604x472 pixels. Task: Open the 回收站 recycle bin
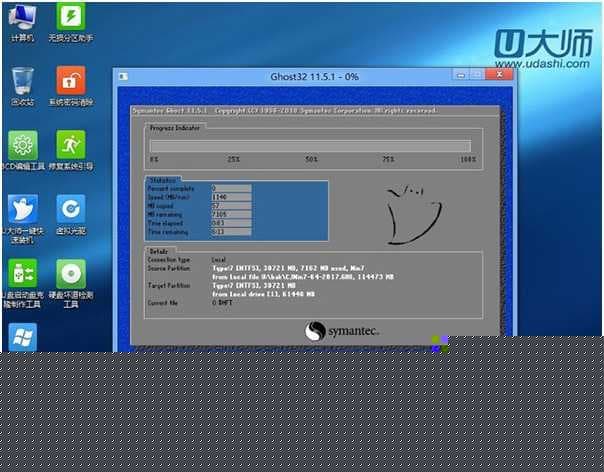point(22,82)
